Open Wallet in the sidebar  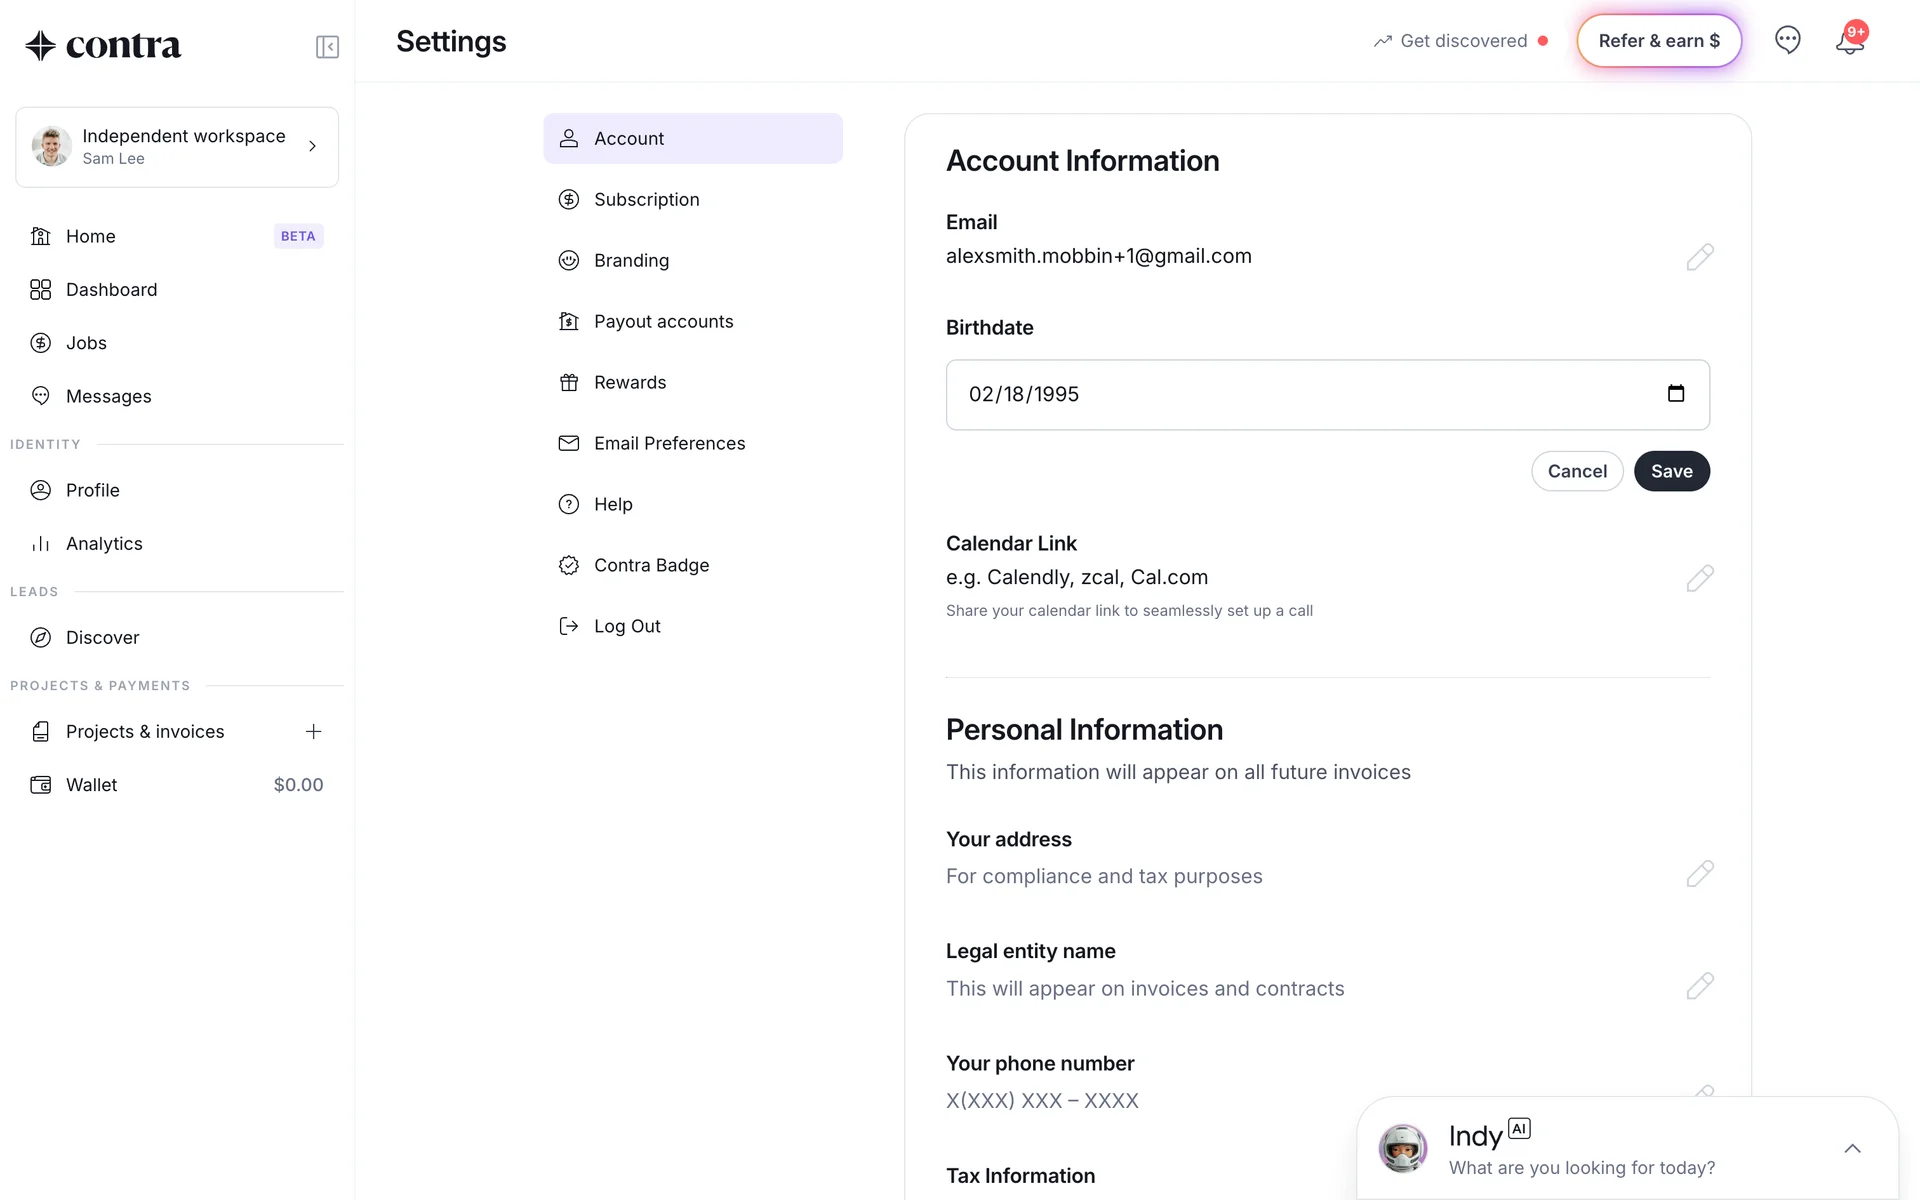92,786
